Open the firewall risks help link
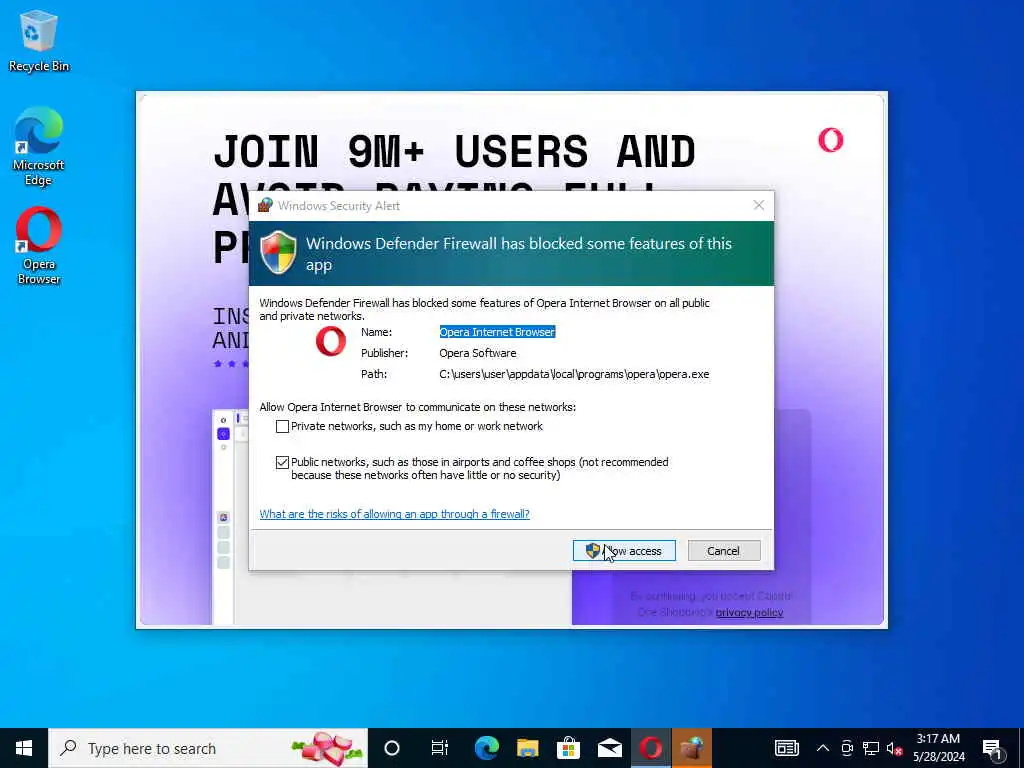The height and width of the screenshot is (768, 1024). pos(394,514)
